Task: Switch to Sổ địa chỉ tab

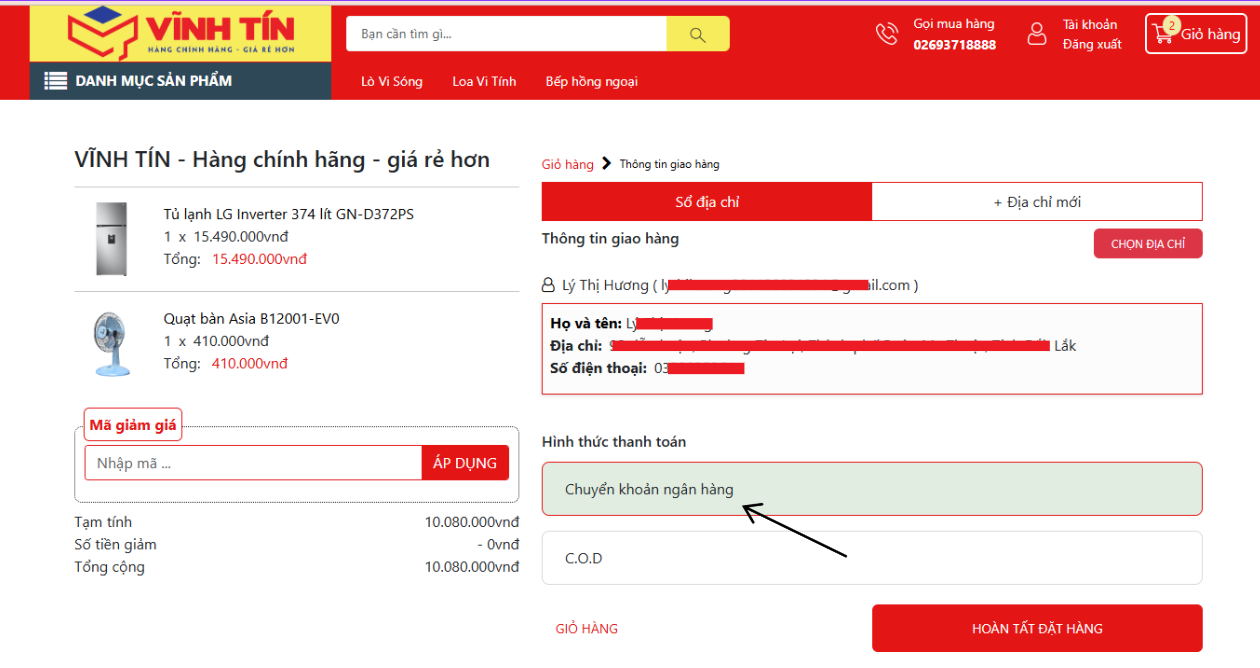Action: (707, 202)
